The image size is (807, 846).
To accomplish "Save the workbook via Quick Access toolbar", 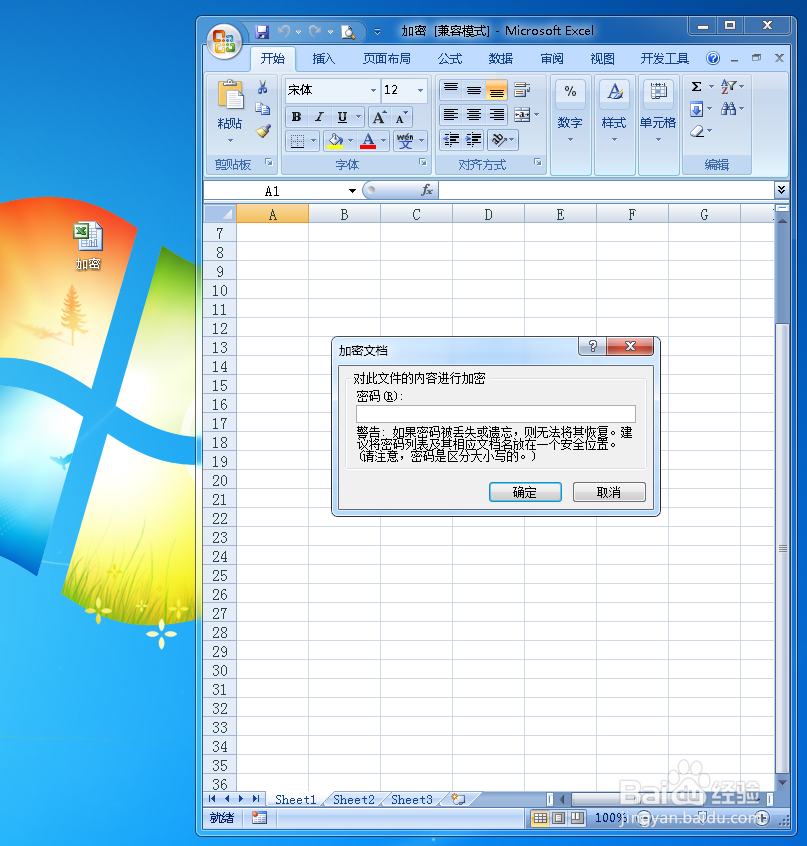I will (261, 30).
